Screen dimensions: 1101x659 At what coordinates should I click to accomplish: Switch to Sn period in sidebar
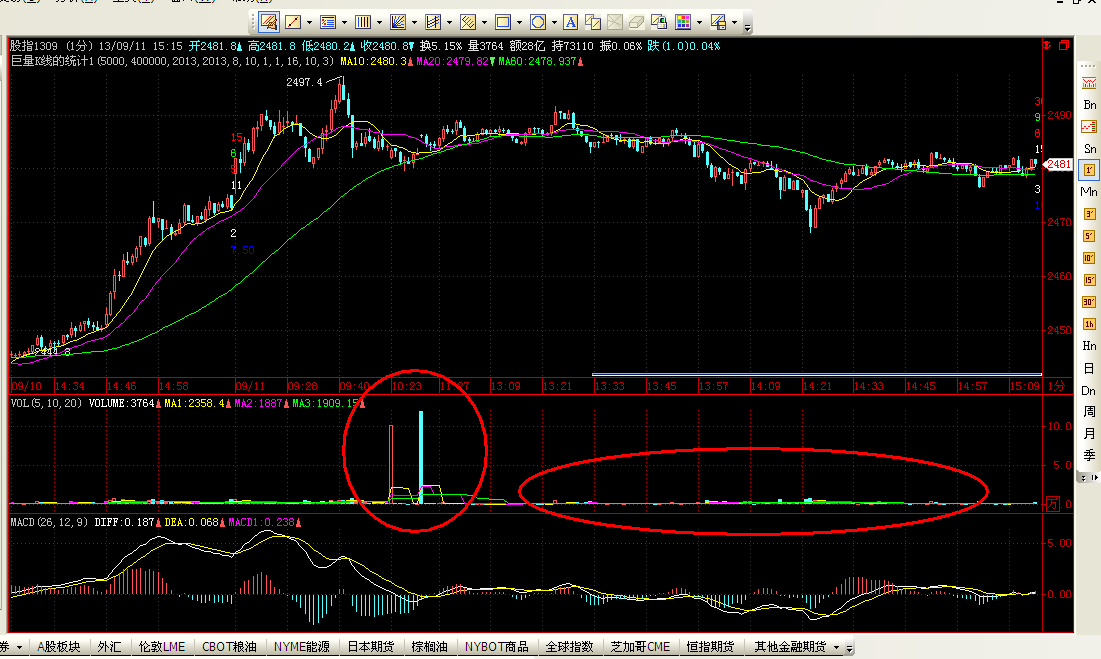point(1089,149)
